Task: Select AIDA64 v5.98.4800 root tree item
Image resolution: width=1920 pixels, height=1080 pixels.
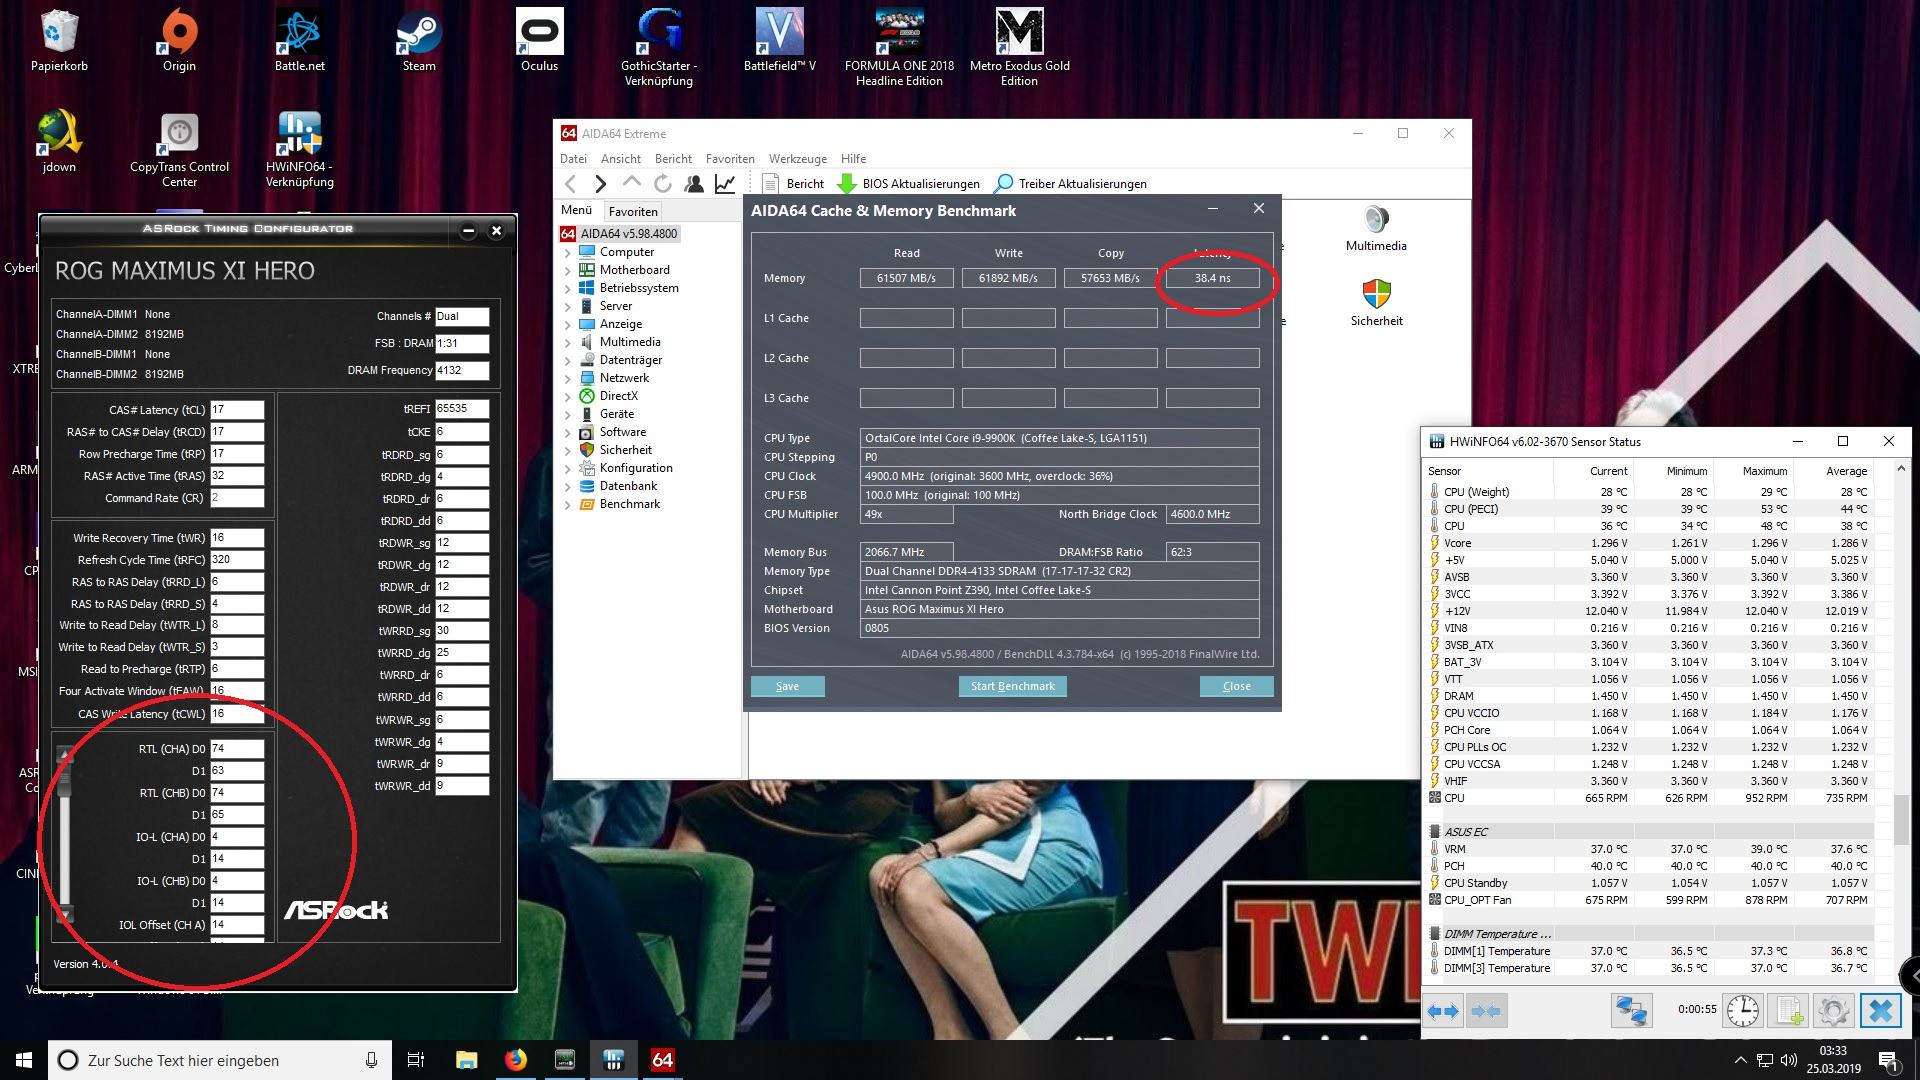Action: [x=619, y=233]
